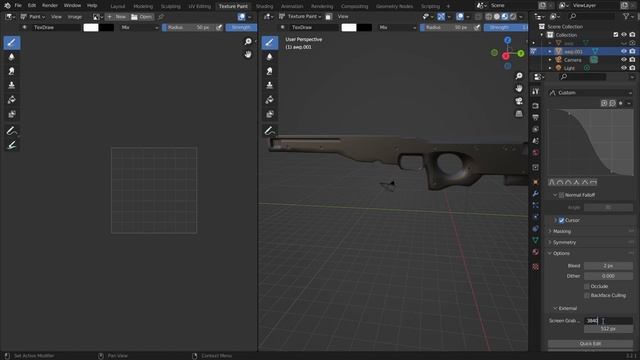The image size is (640, 360).
Task: Select the Annotate tool in 3D viewport toolbar
Action: [270, 131]
